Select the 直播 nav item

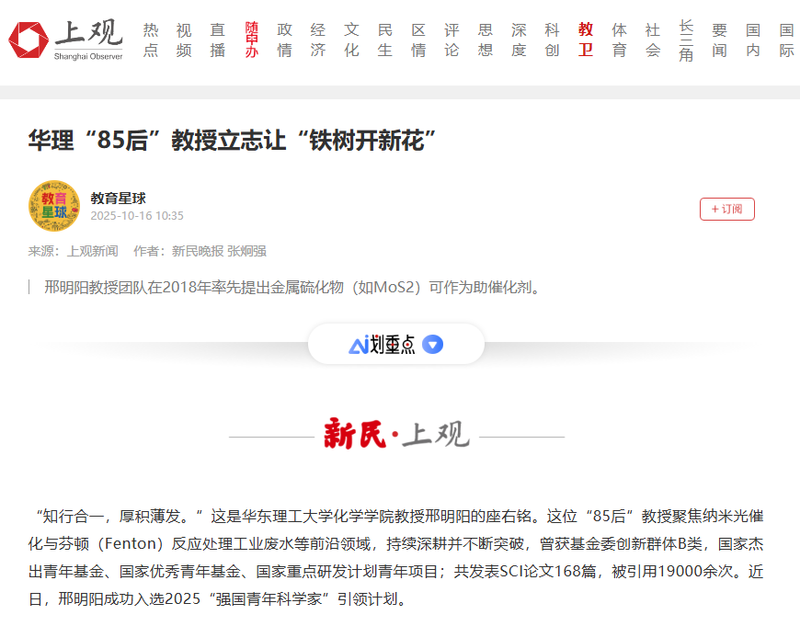click(x=218, y=39)
